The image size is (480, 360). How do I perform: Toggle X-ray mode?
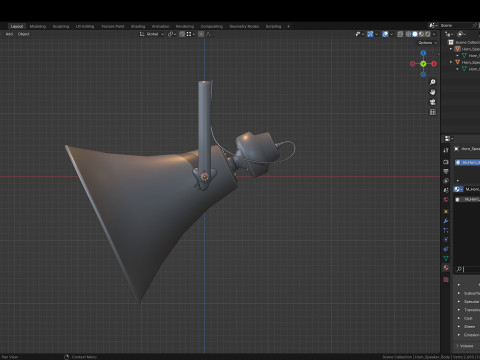click(400, 34)
